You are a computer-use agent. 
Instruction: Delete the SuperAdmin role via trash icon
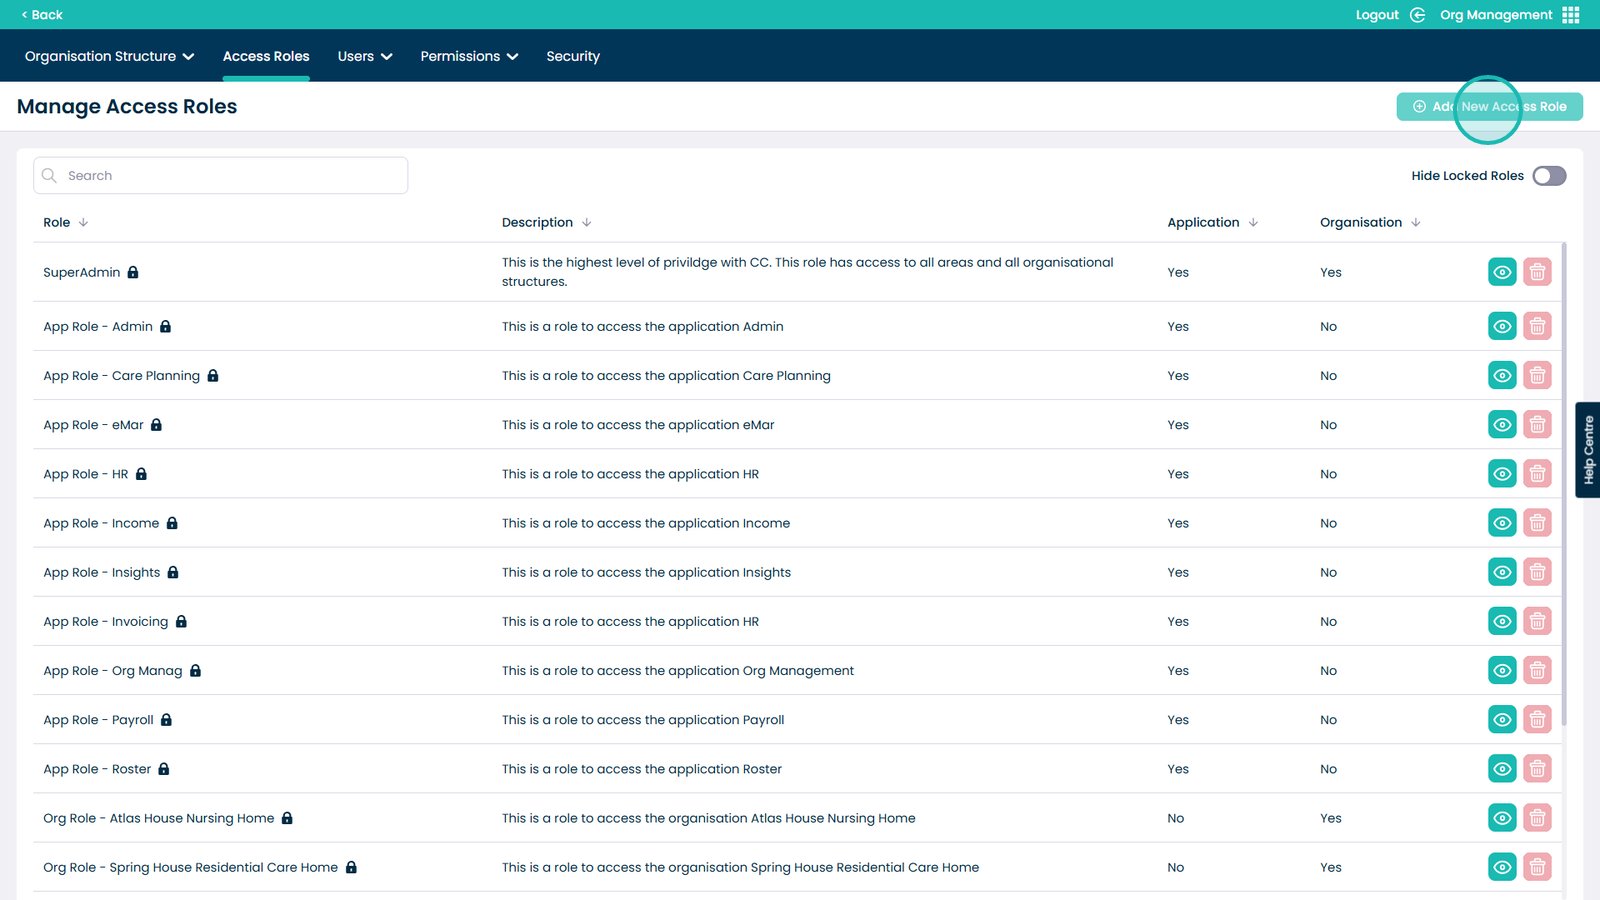(x=1537, y=272)
